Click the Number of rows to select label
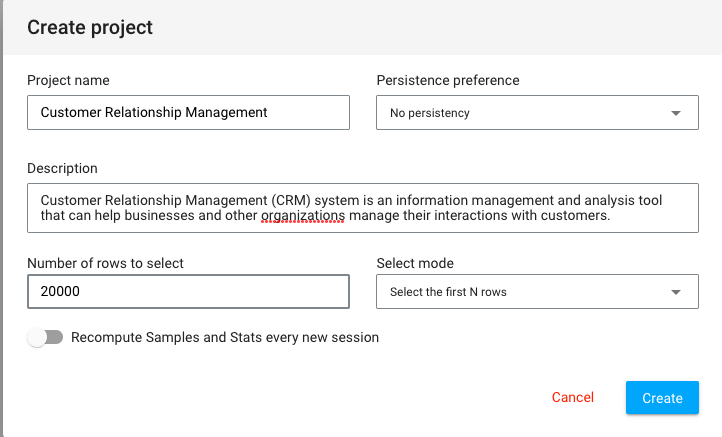 tap(105, 263)
